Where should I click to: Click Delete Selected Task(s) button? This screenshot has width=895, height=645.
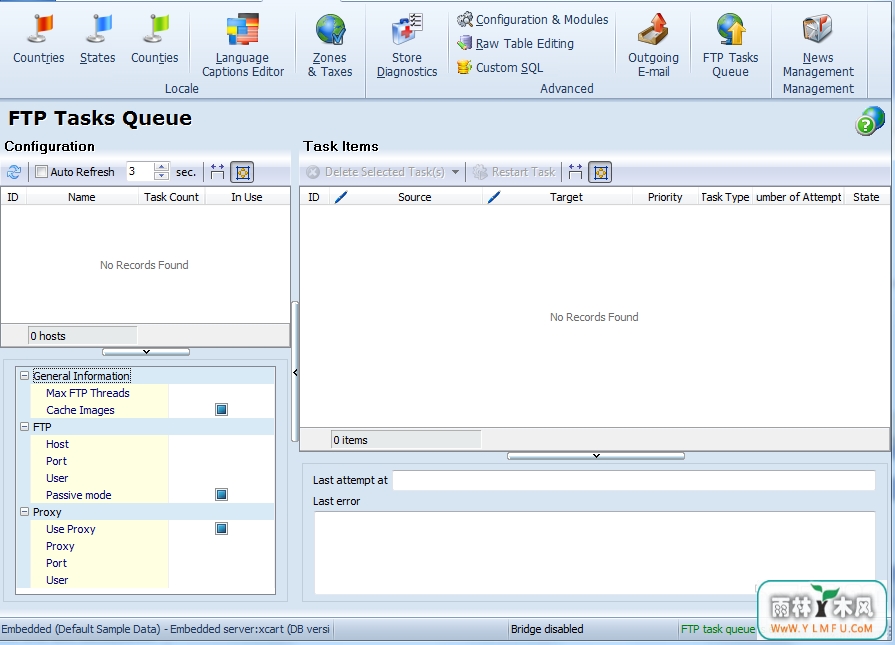376,172
